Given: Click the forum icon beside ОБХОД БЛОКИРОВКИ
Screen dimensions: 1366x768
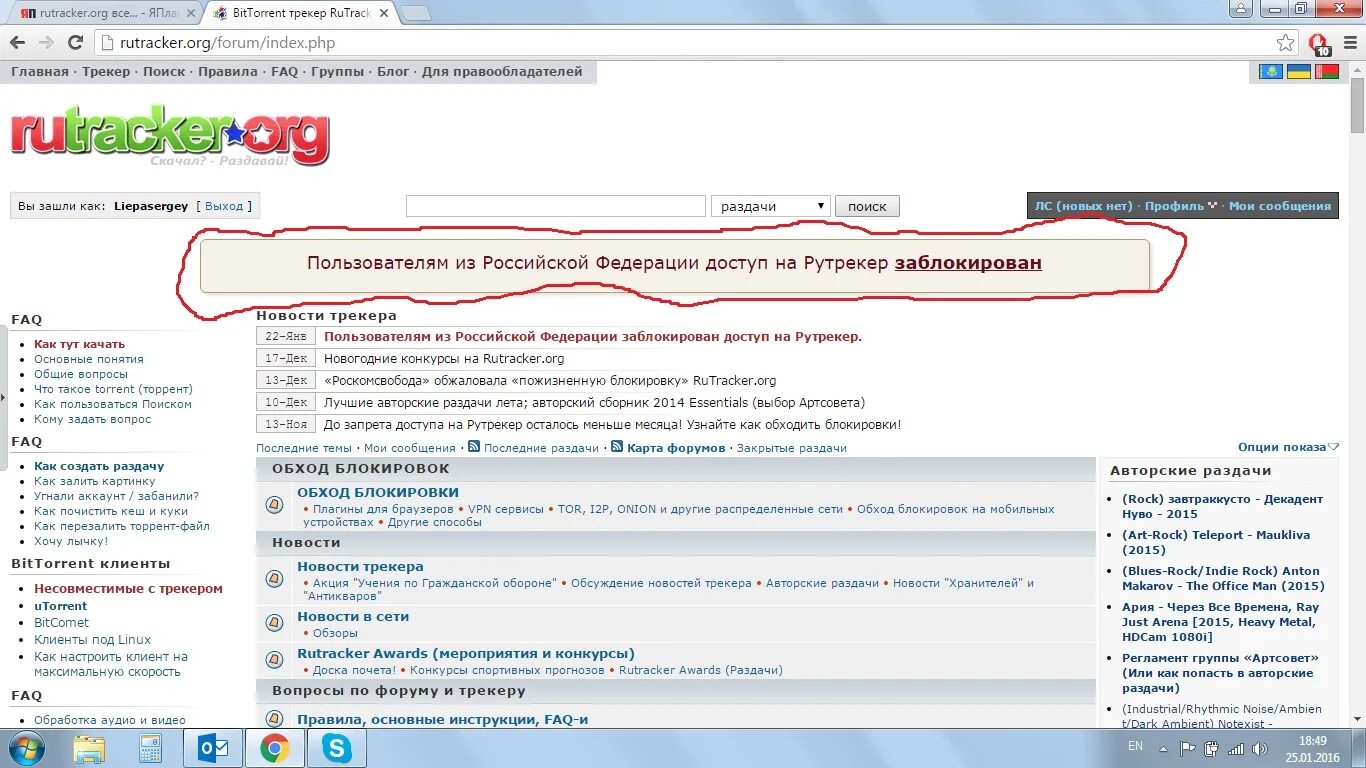Looking at the screenshot, I should [274, 505].
